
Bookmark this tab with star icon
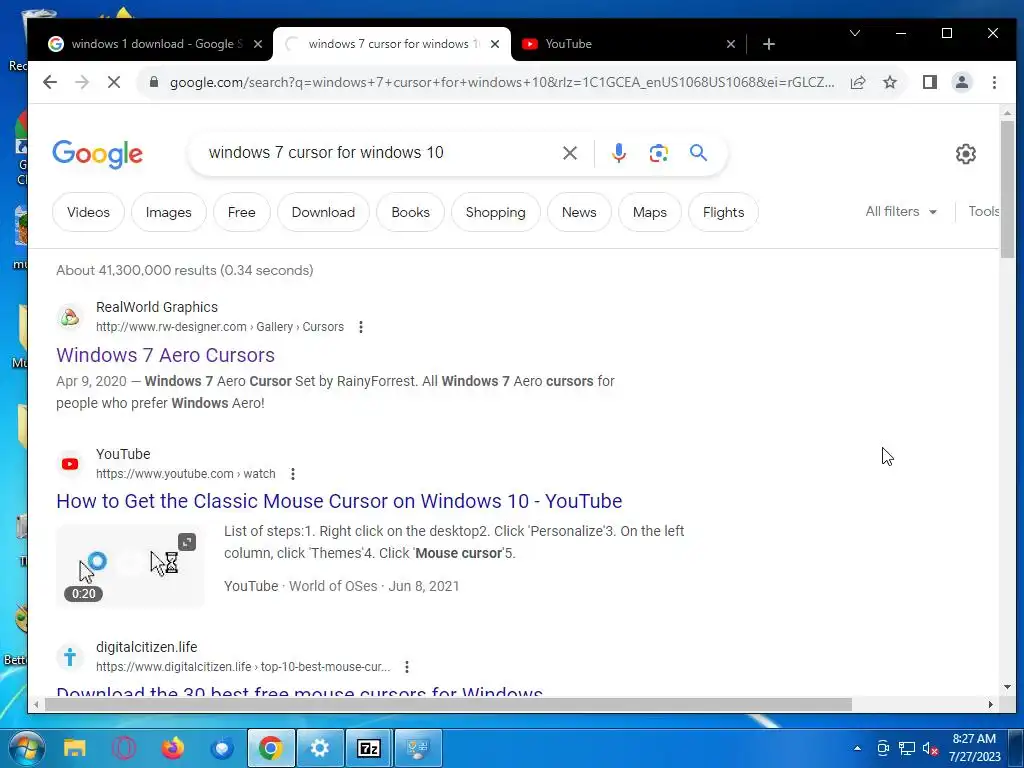pos(889,82)
